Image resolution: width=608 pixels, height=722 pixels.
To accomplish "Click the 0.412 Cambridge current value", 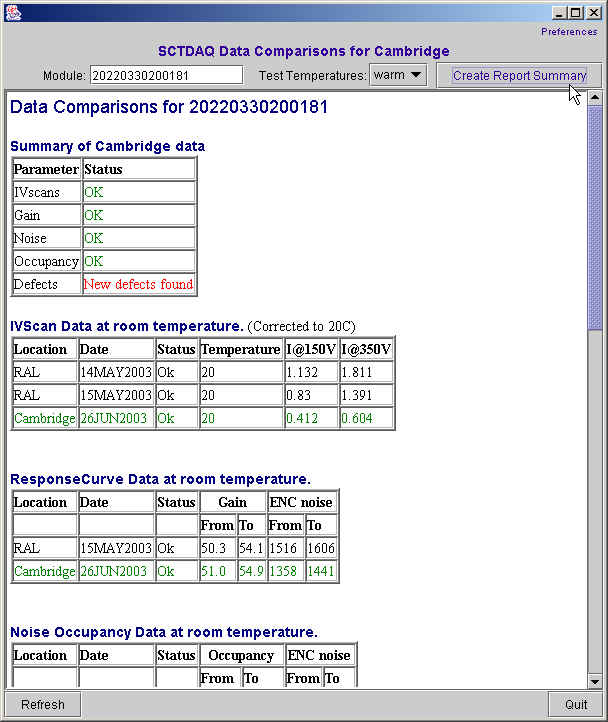I will pos(302,418).
